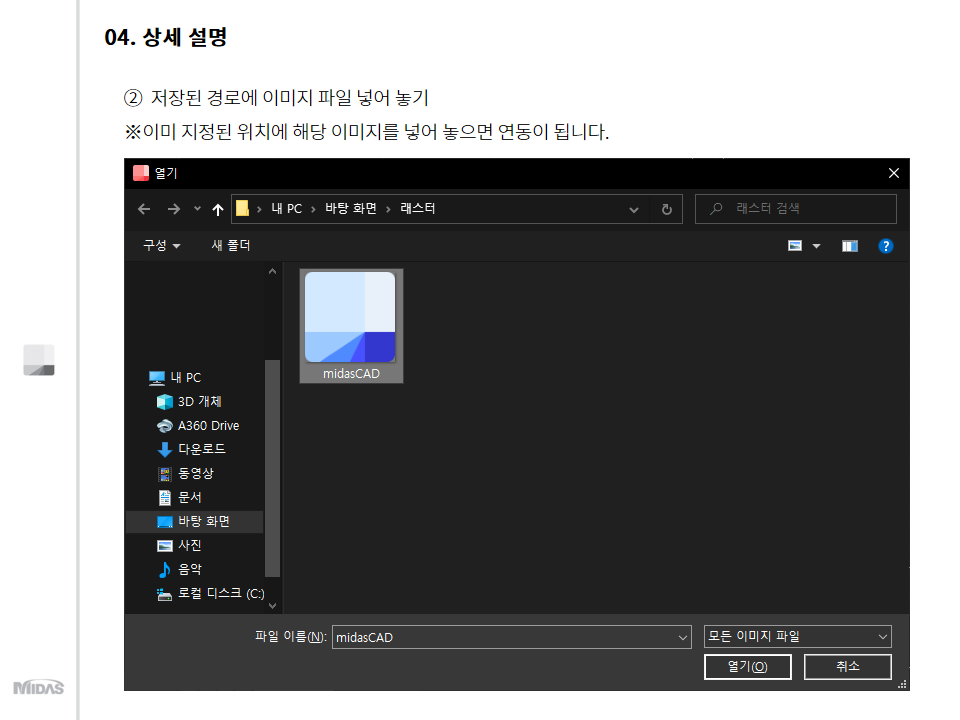Click the red app icon in title bar
Viewport: 960px width, 720px height.
coord(141,173)
